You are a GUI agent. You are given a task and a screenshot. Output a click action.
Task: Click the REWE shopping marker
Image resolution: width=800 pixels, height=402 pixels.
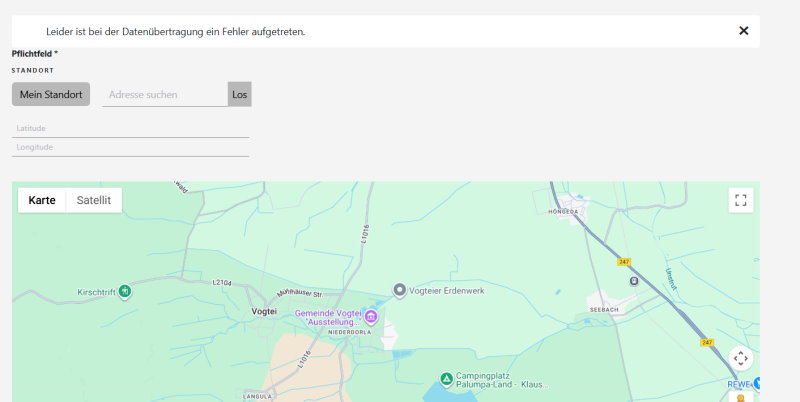point(756,383)
